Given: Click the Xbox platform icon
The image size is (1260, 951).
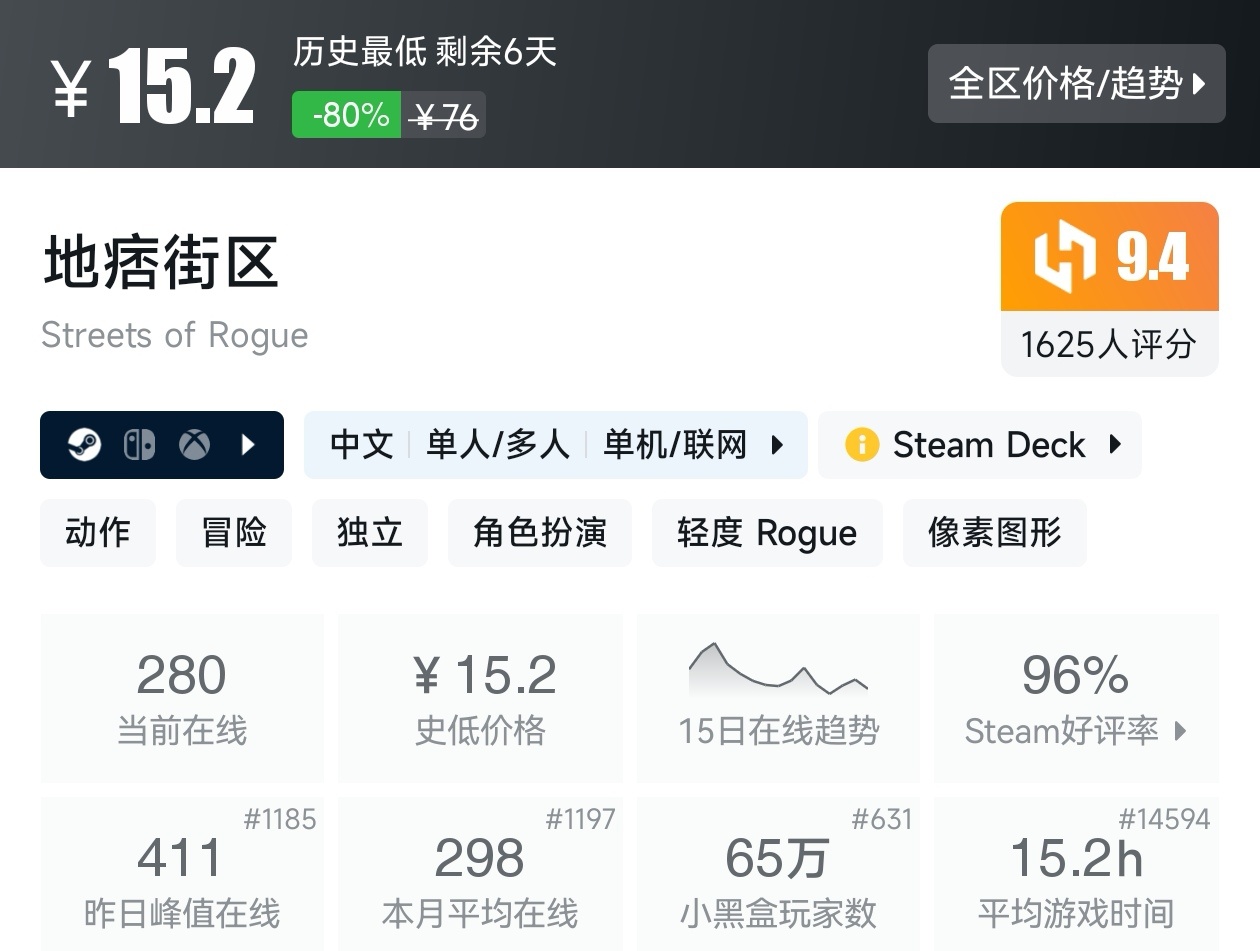Looking at the screenshot, I should click(x=194, y=444).
